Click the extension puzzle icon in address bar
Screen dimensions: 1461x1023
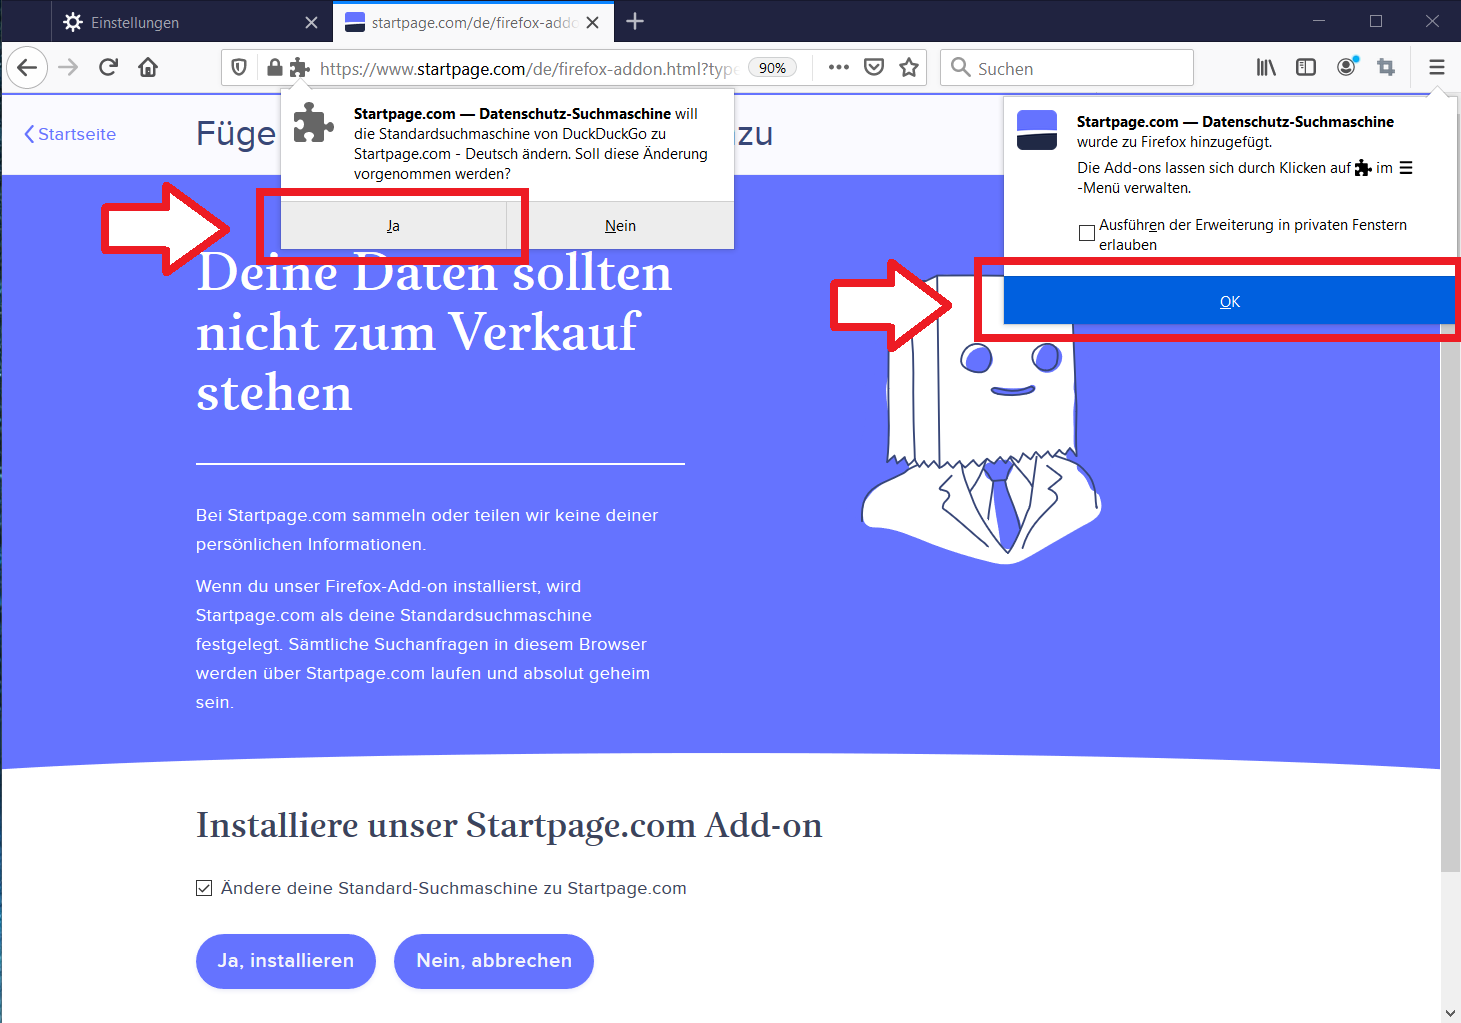pyautogui.click(x=299, y=68)
